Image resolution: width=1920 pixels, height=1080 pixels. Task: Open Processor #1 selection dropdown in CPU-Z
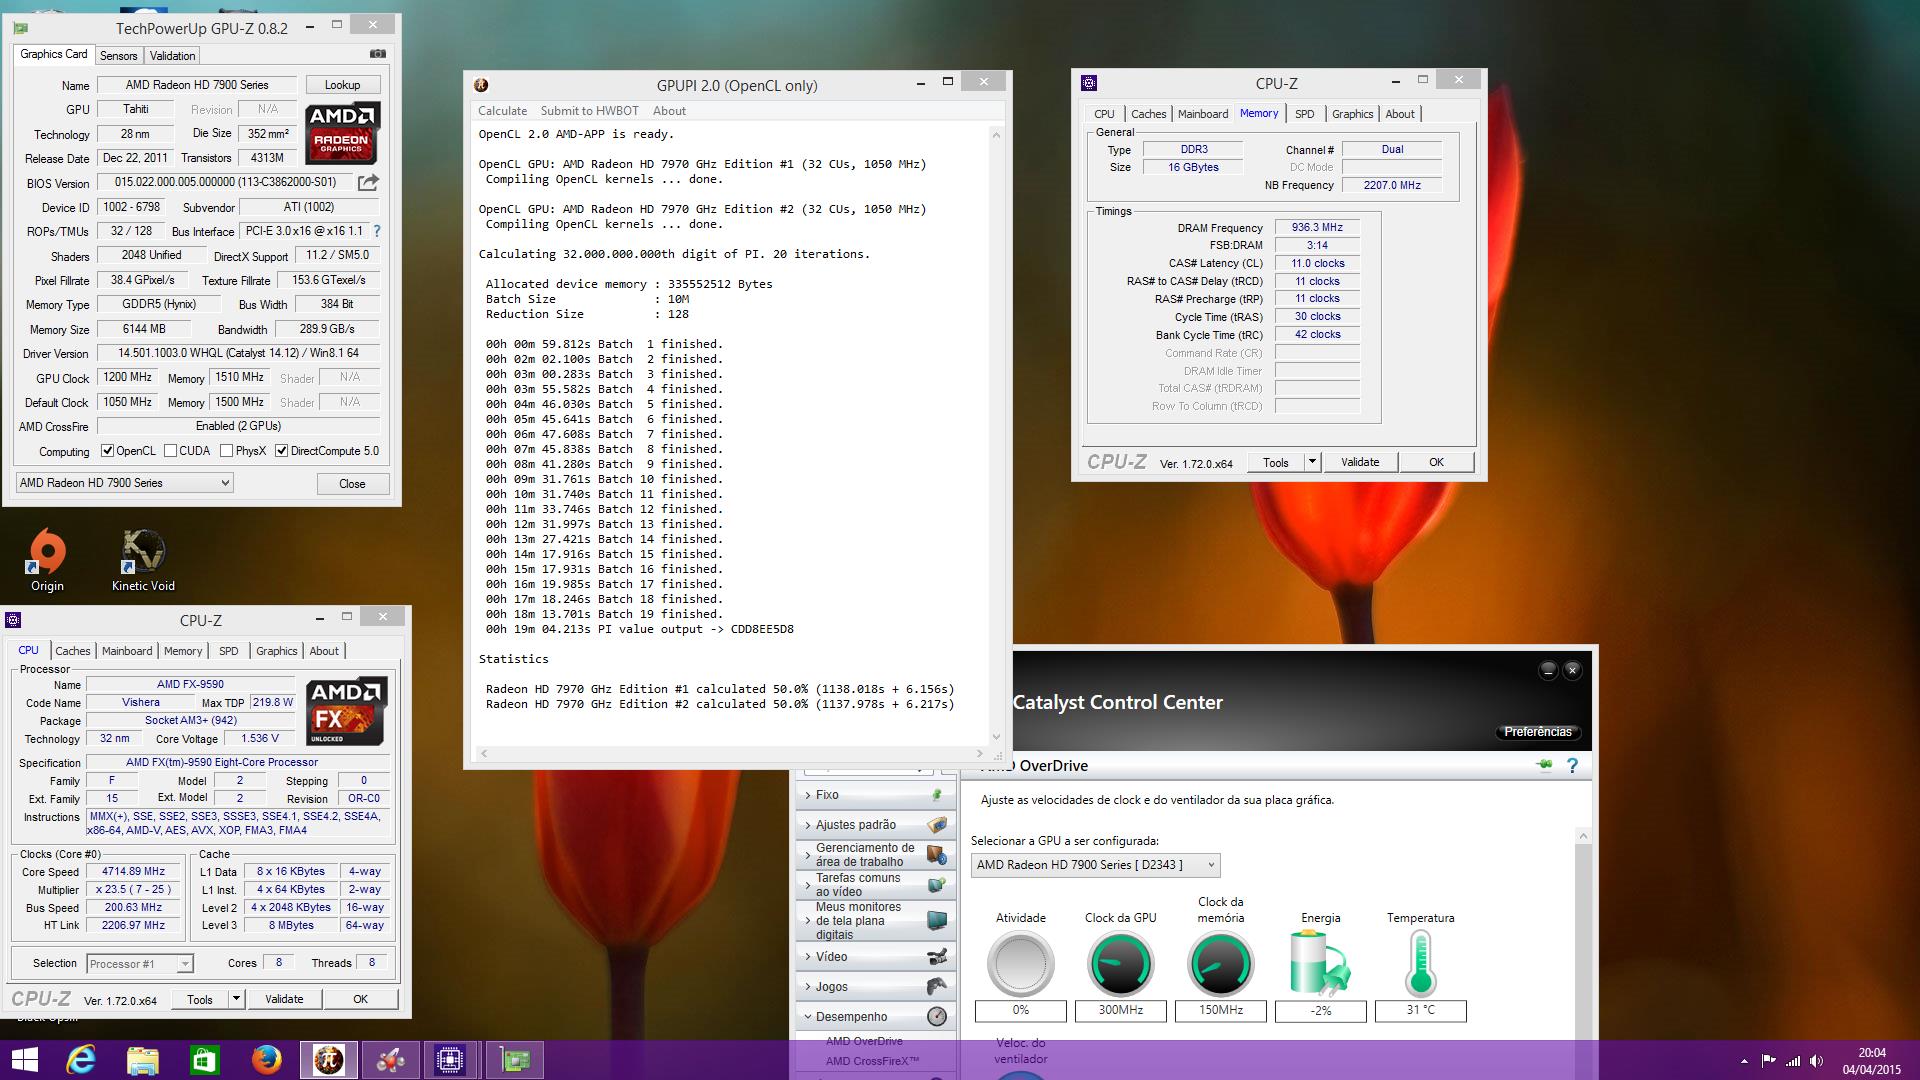pos(140,964)
